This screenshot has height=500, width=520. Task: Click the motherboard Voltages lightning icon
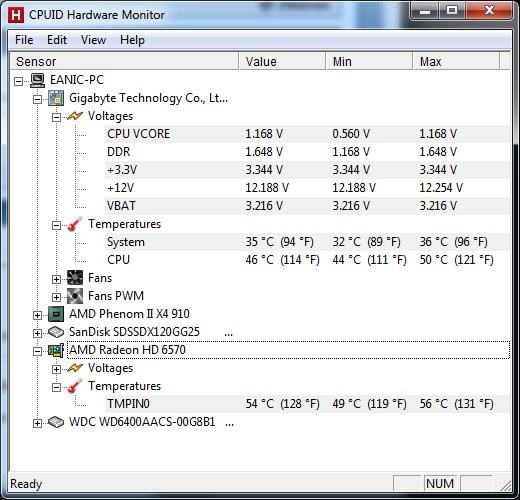75,116
